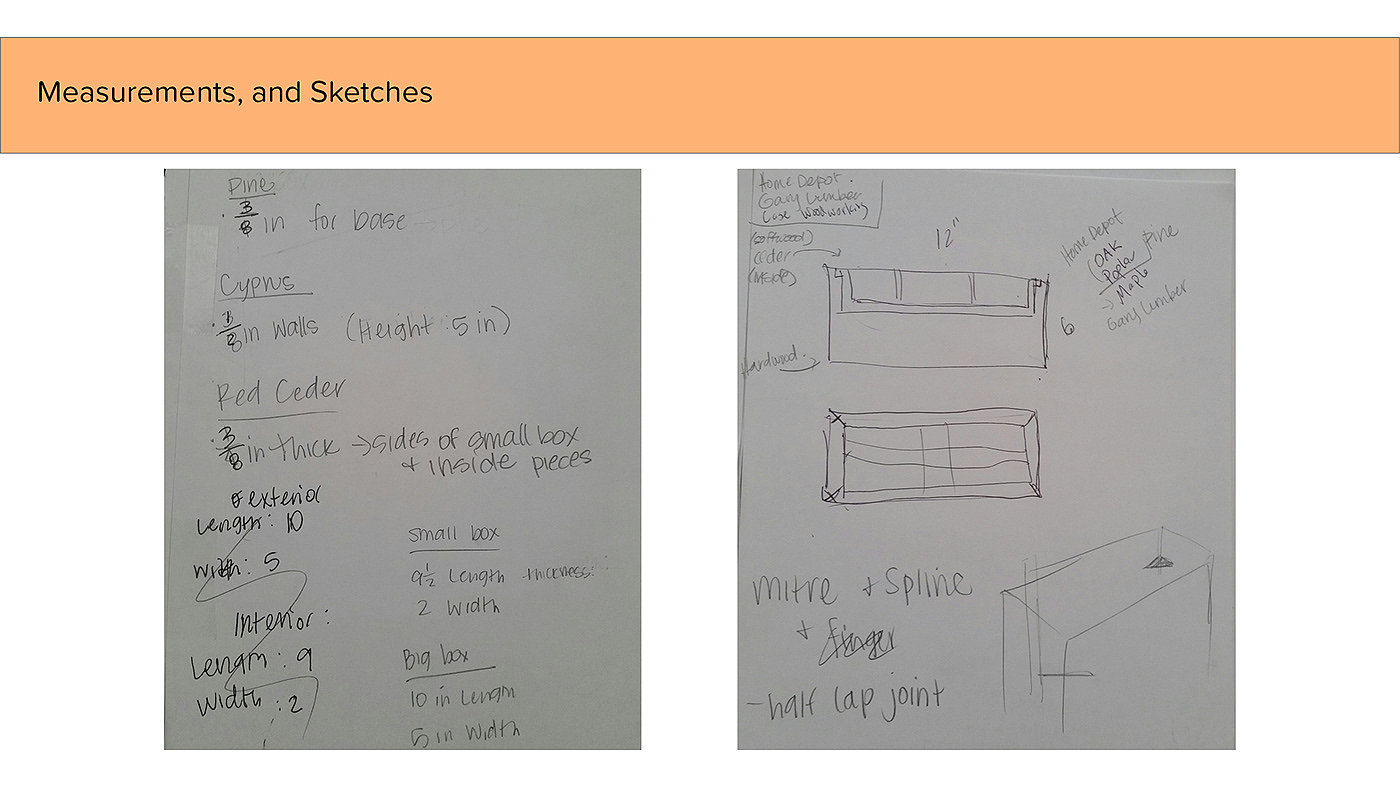1400x787 pixels.
Task: Select the "10 in Length" big box measurement
Action: [462, 697]
